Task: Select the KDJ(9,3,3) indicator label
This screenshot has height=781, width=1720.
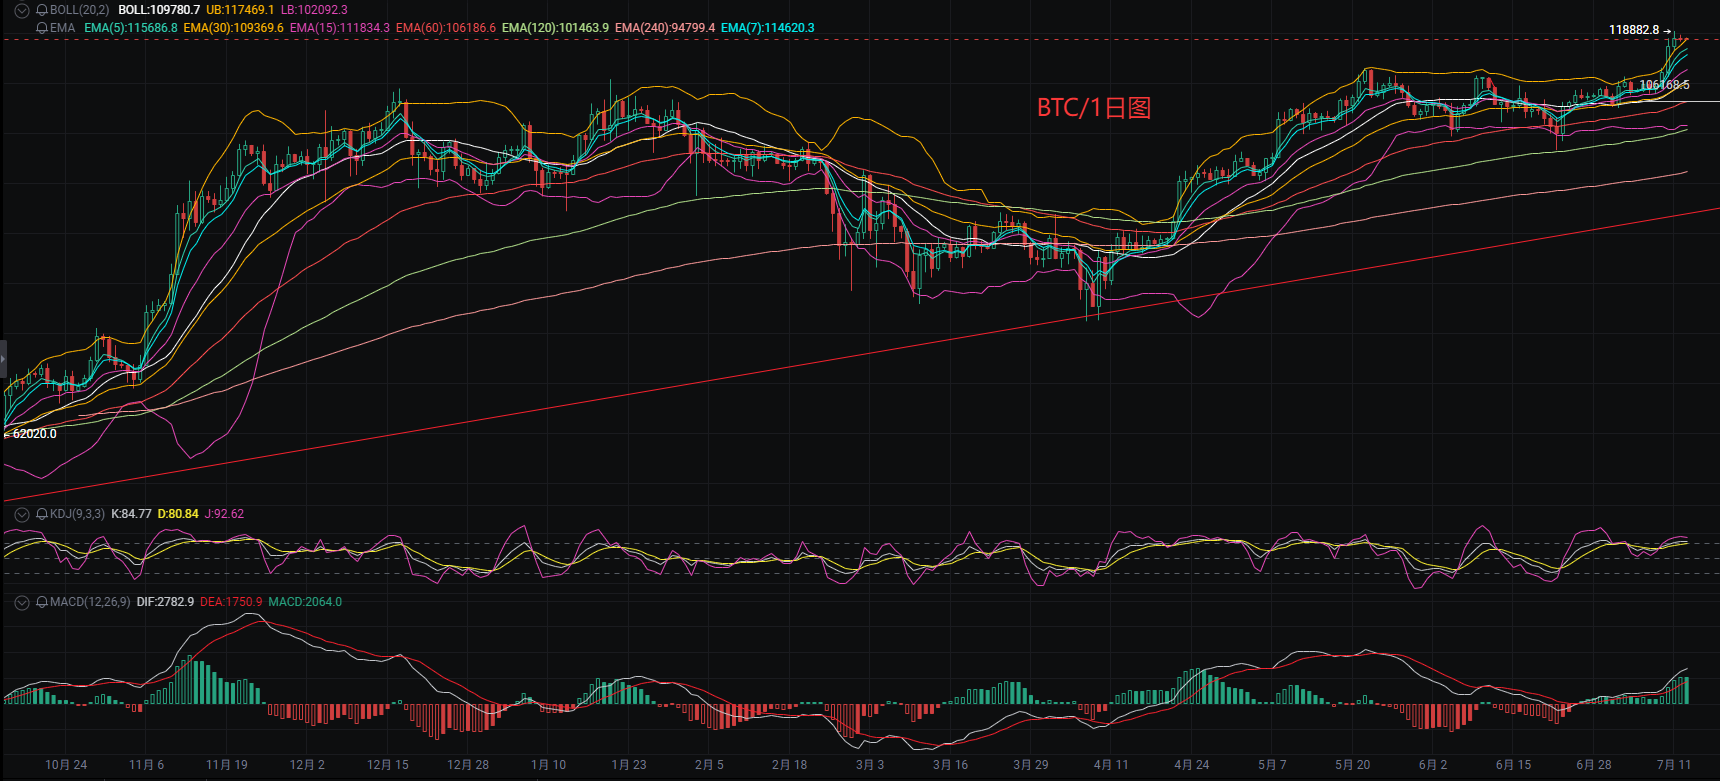Action: [77, 514]
